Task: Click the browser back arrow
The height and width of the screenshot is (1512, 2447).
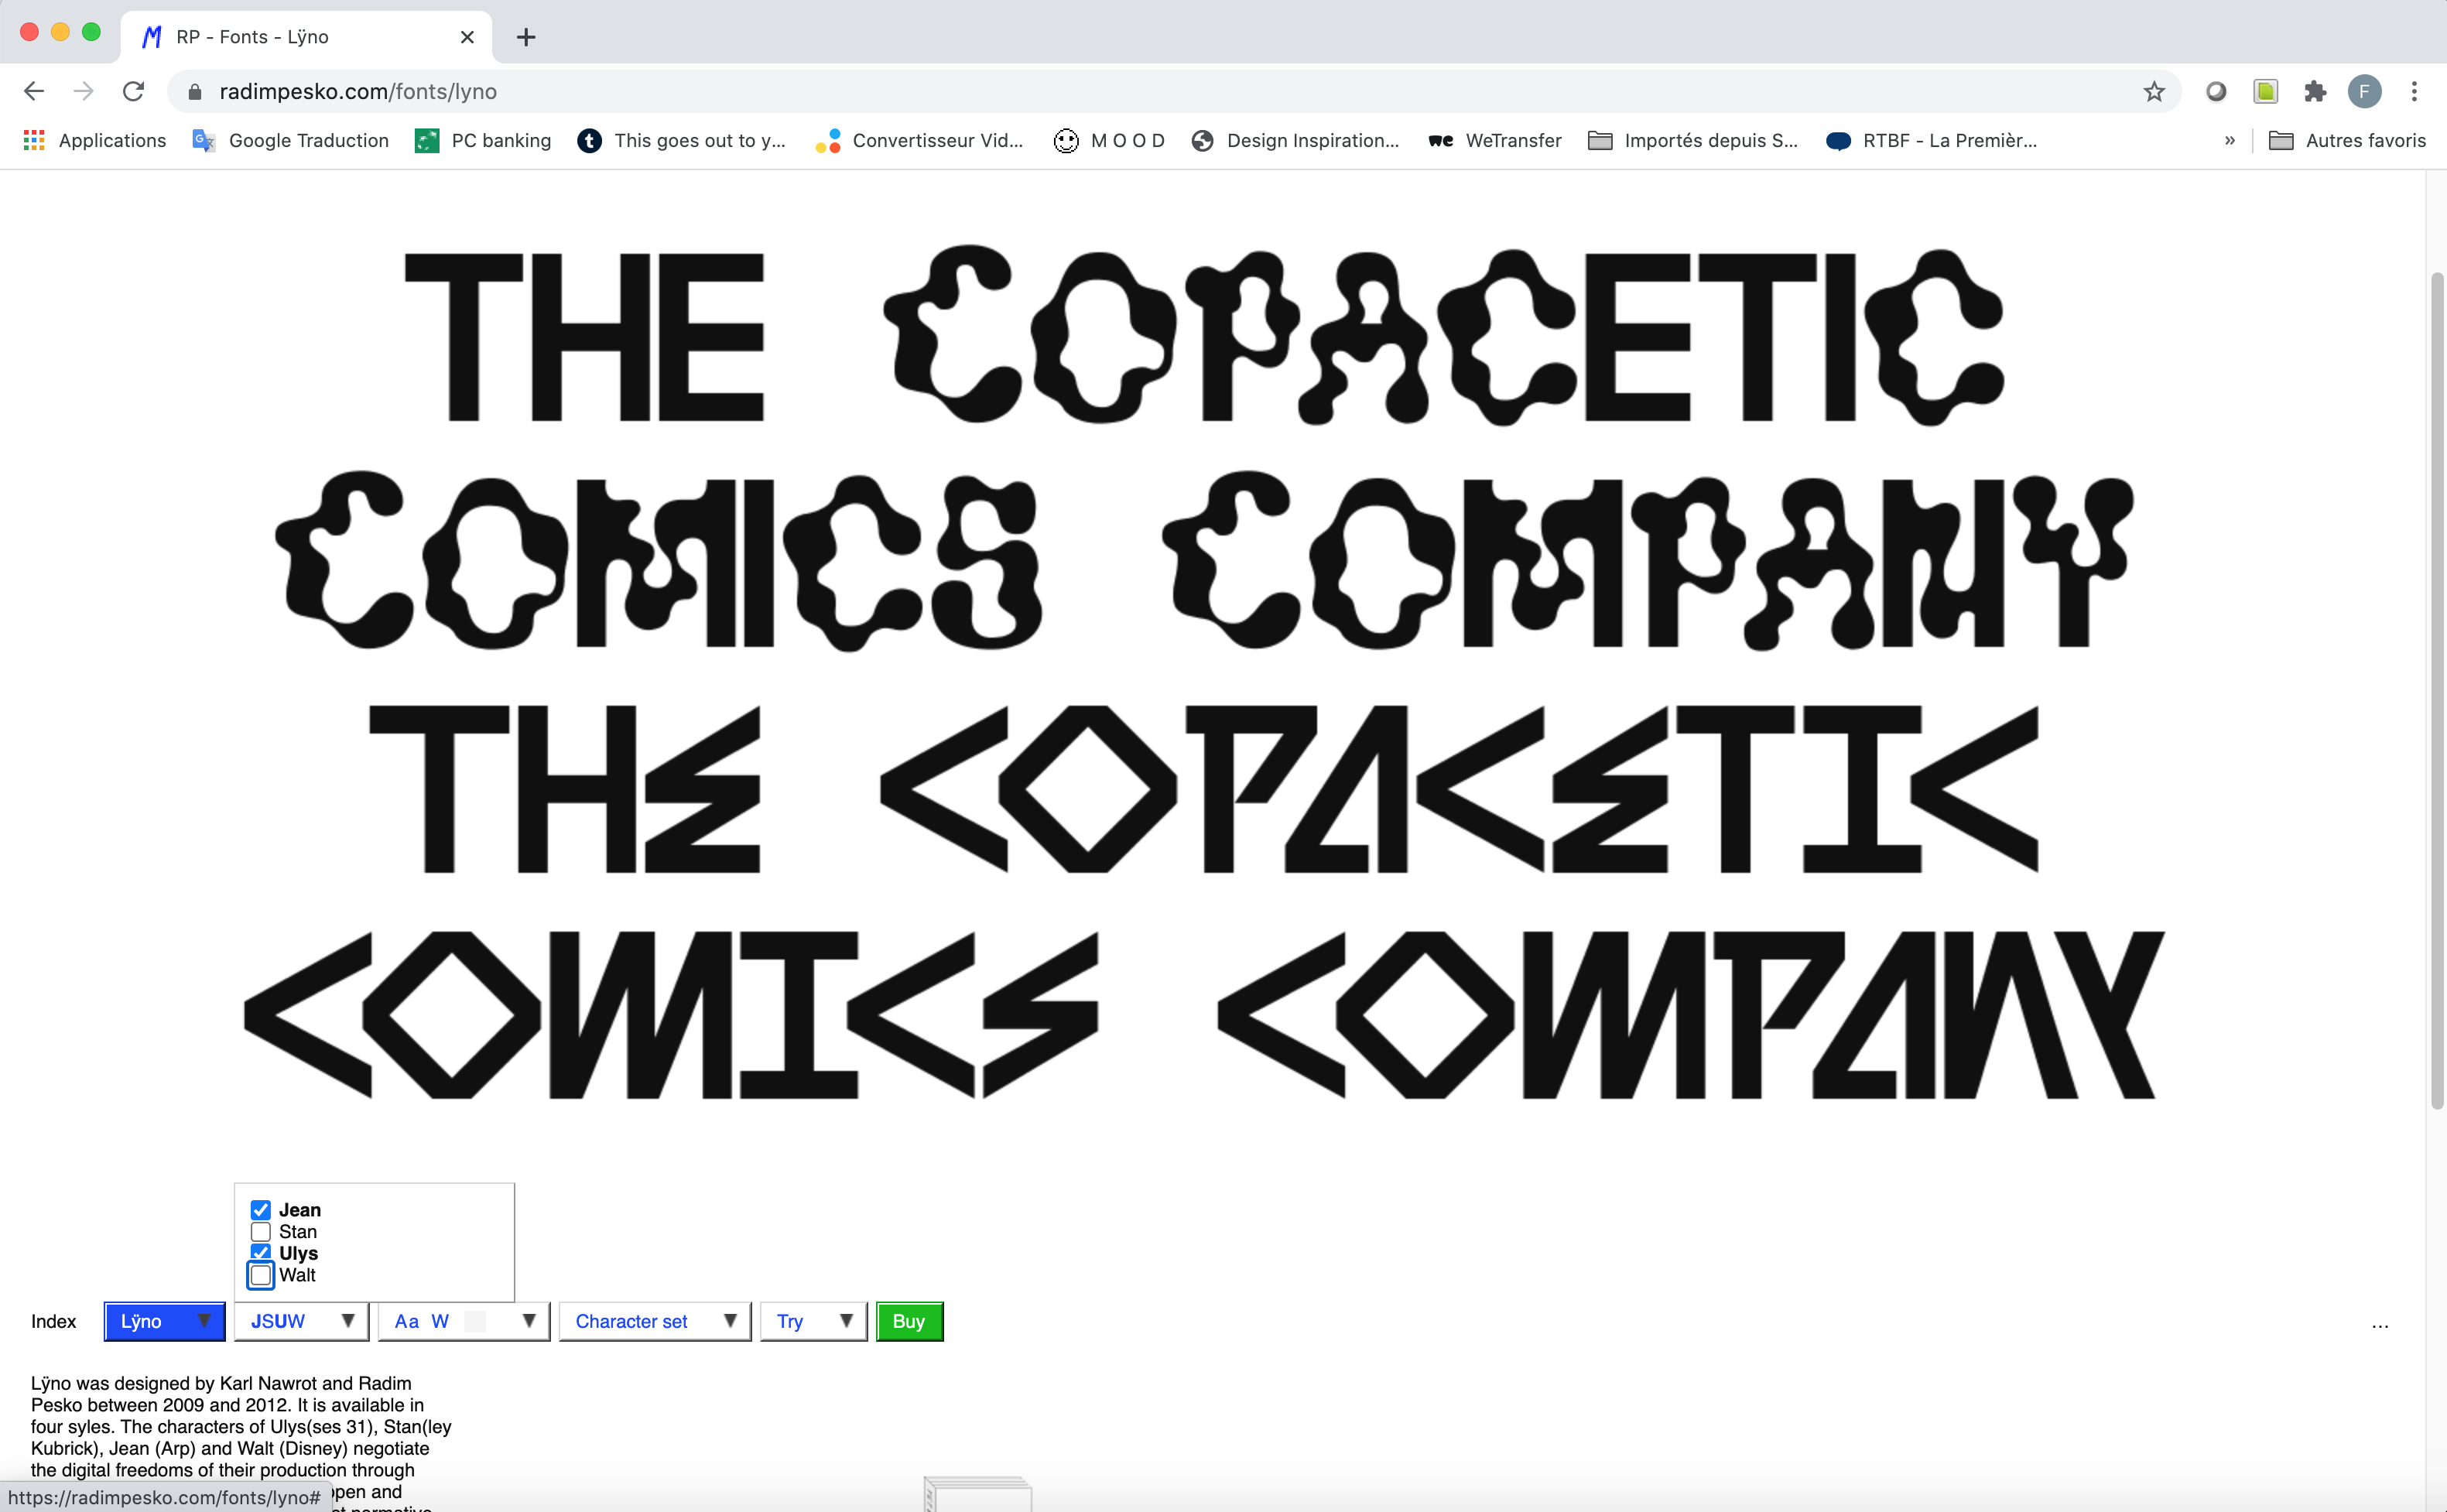Action: (x=34, y=91)
